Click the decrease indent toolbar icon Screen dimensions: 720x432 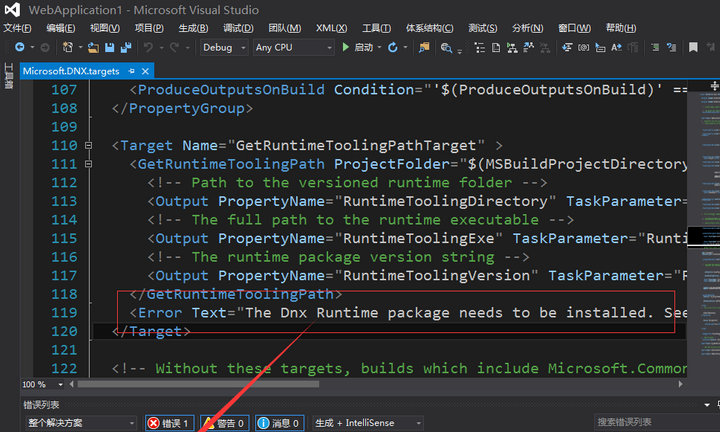point(567,47)
